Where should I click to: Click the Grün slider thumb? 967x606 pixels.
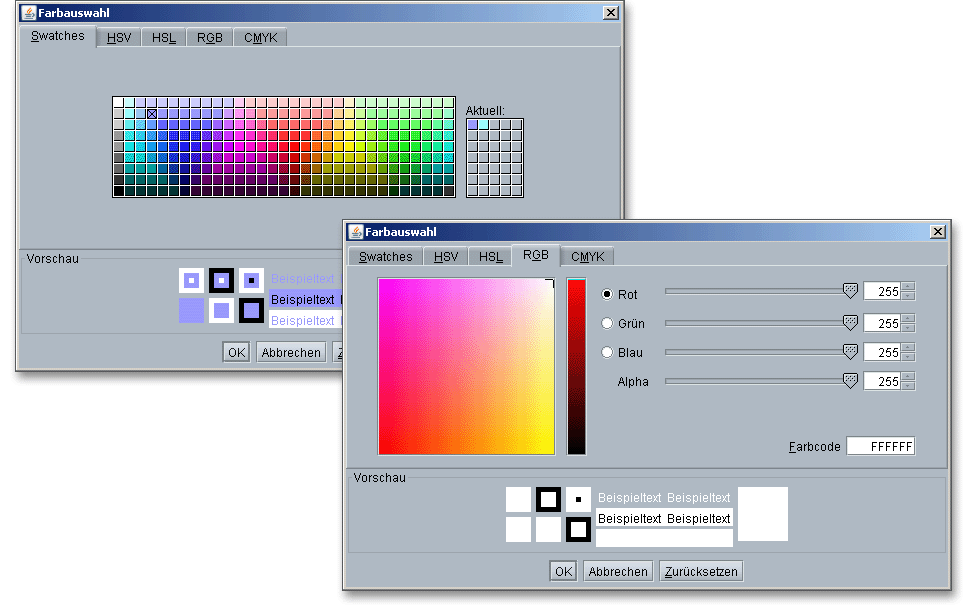pos(850,322)
